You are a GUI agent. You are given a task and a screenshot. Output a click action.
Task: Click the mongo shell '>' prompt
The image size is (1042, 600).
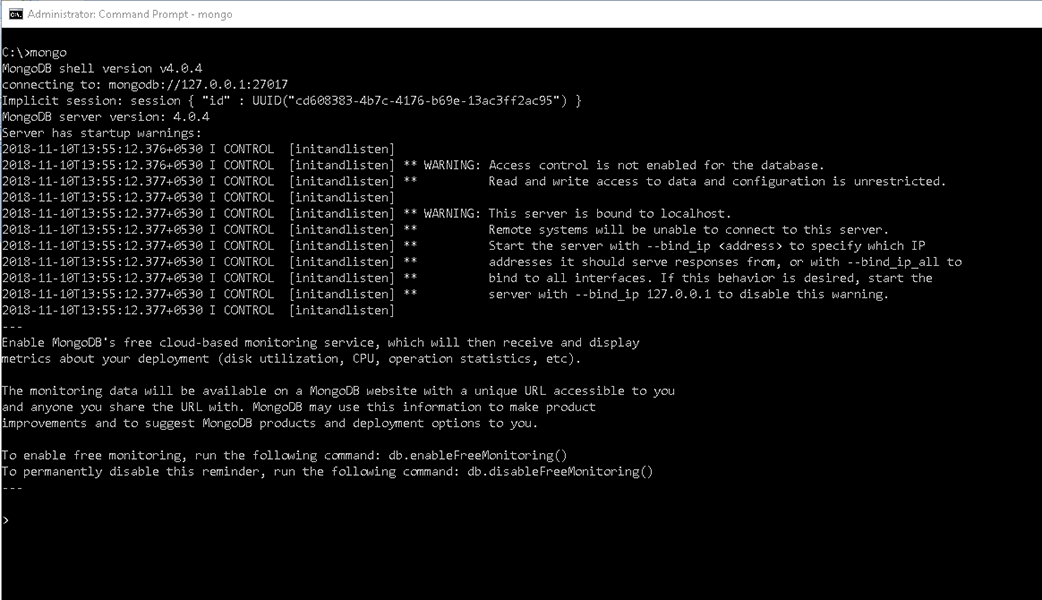tap(5, 520)
